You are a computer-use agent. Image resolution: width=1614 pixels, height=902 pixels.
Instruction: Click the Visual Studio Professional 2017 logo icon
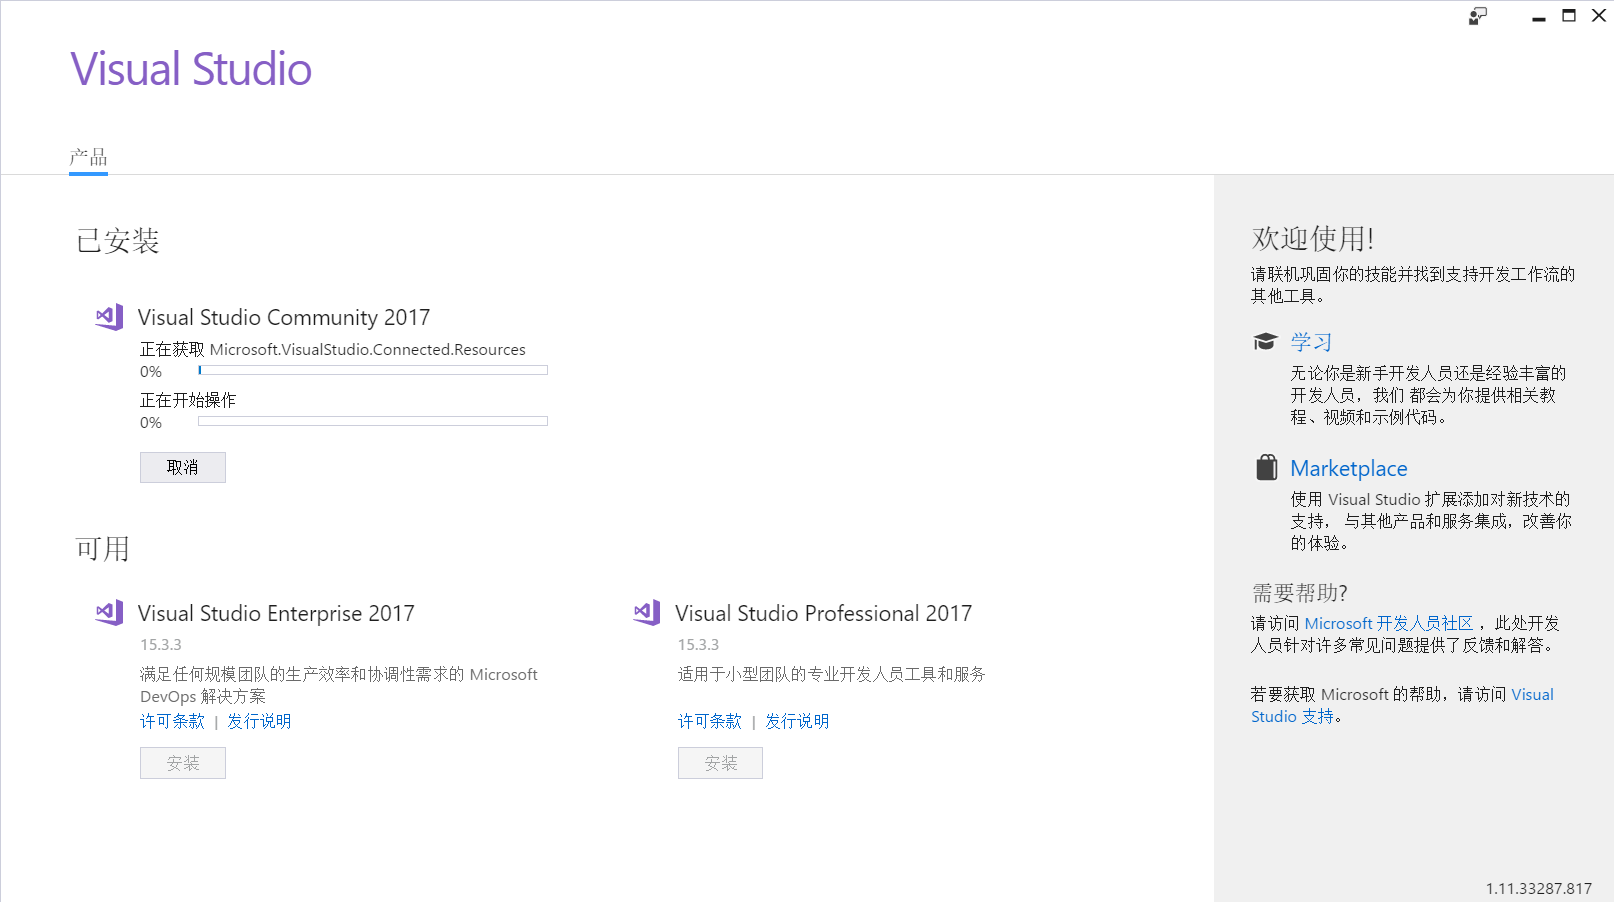pyautogui.click(x=647, y=613)
